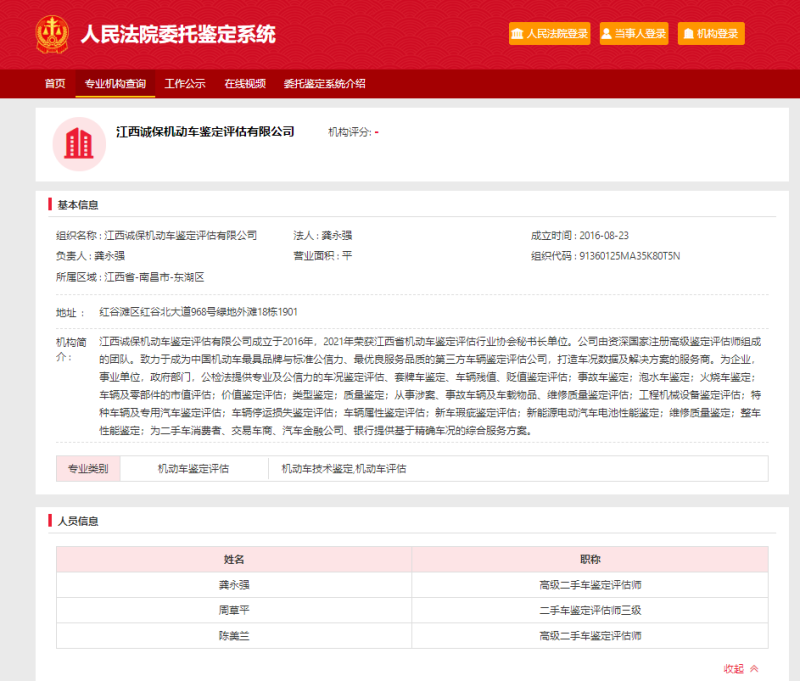
Task: Click the 机构简介 description paragraph
Action: click(x=430, y=386)
